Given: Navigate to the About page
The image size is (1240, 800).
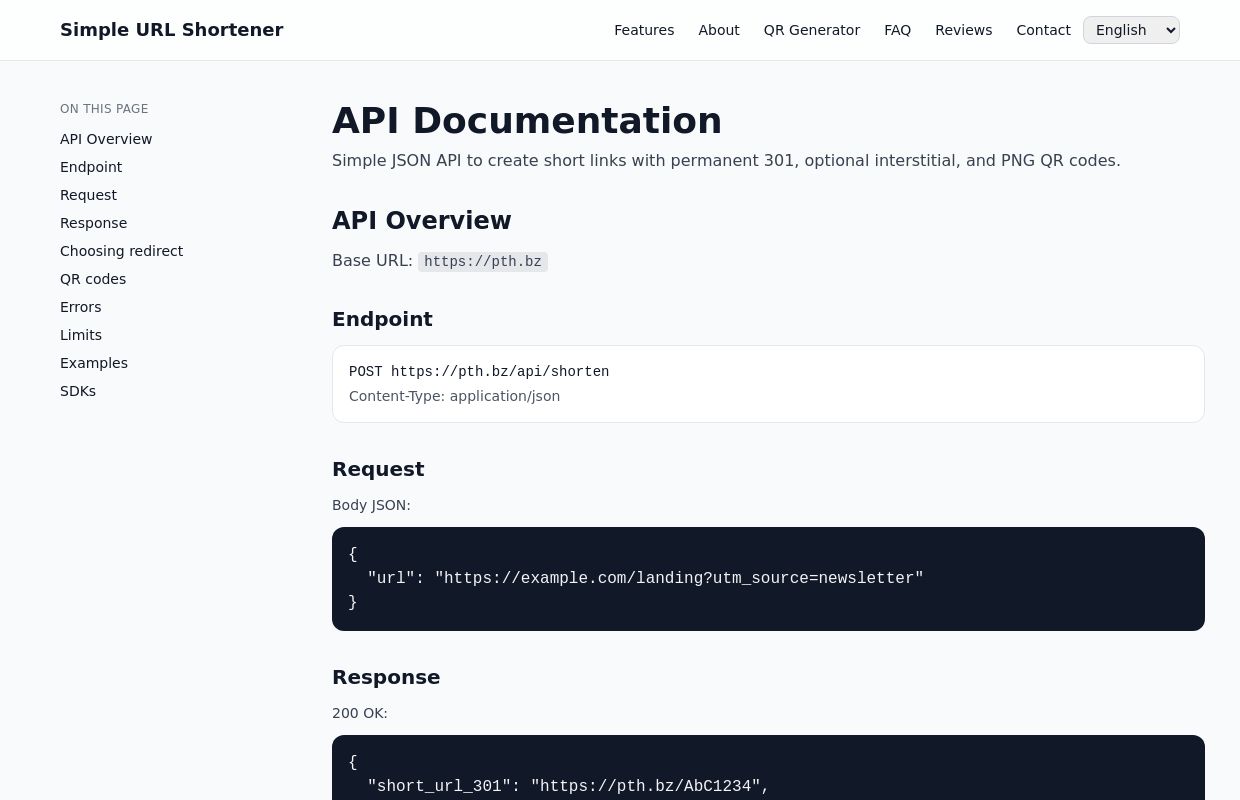Looking at the screenshot, I should point(719,30).
